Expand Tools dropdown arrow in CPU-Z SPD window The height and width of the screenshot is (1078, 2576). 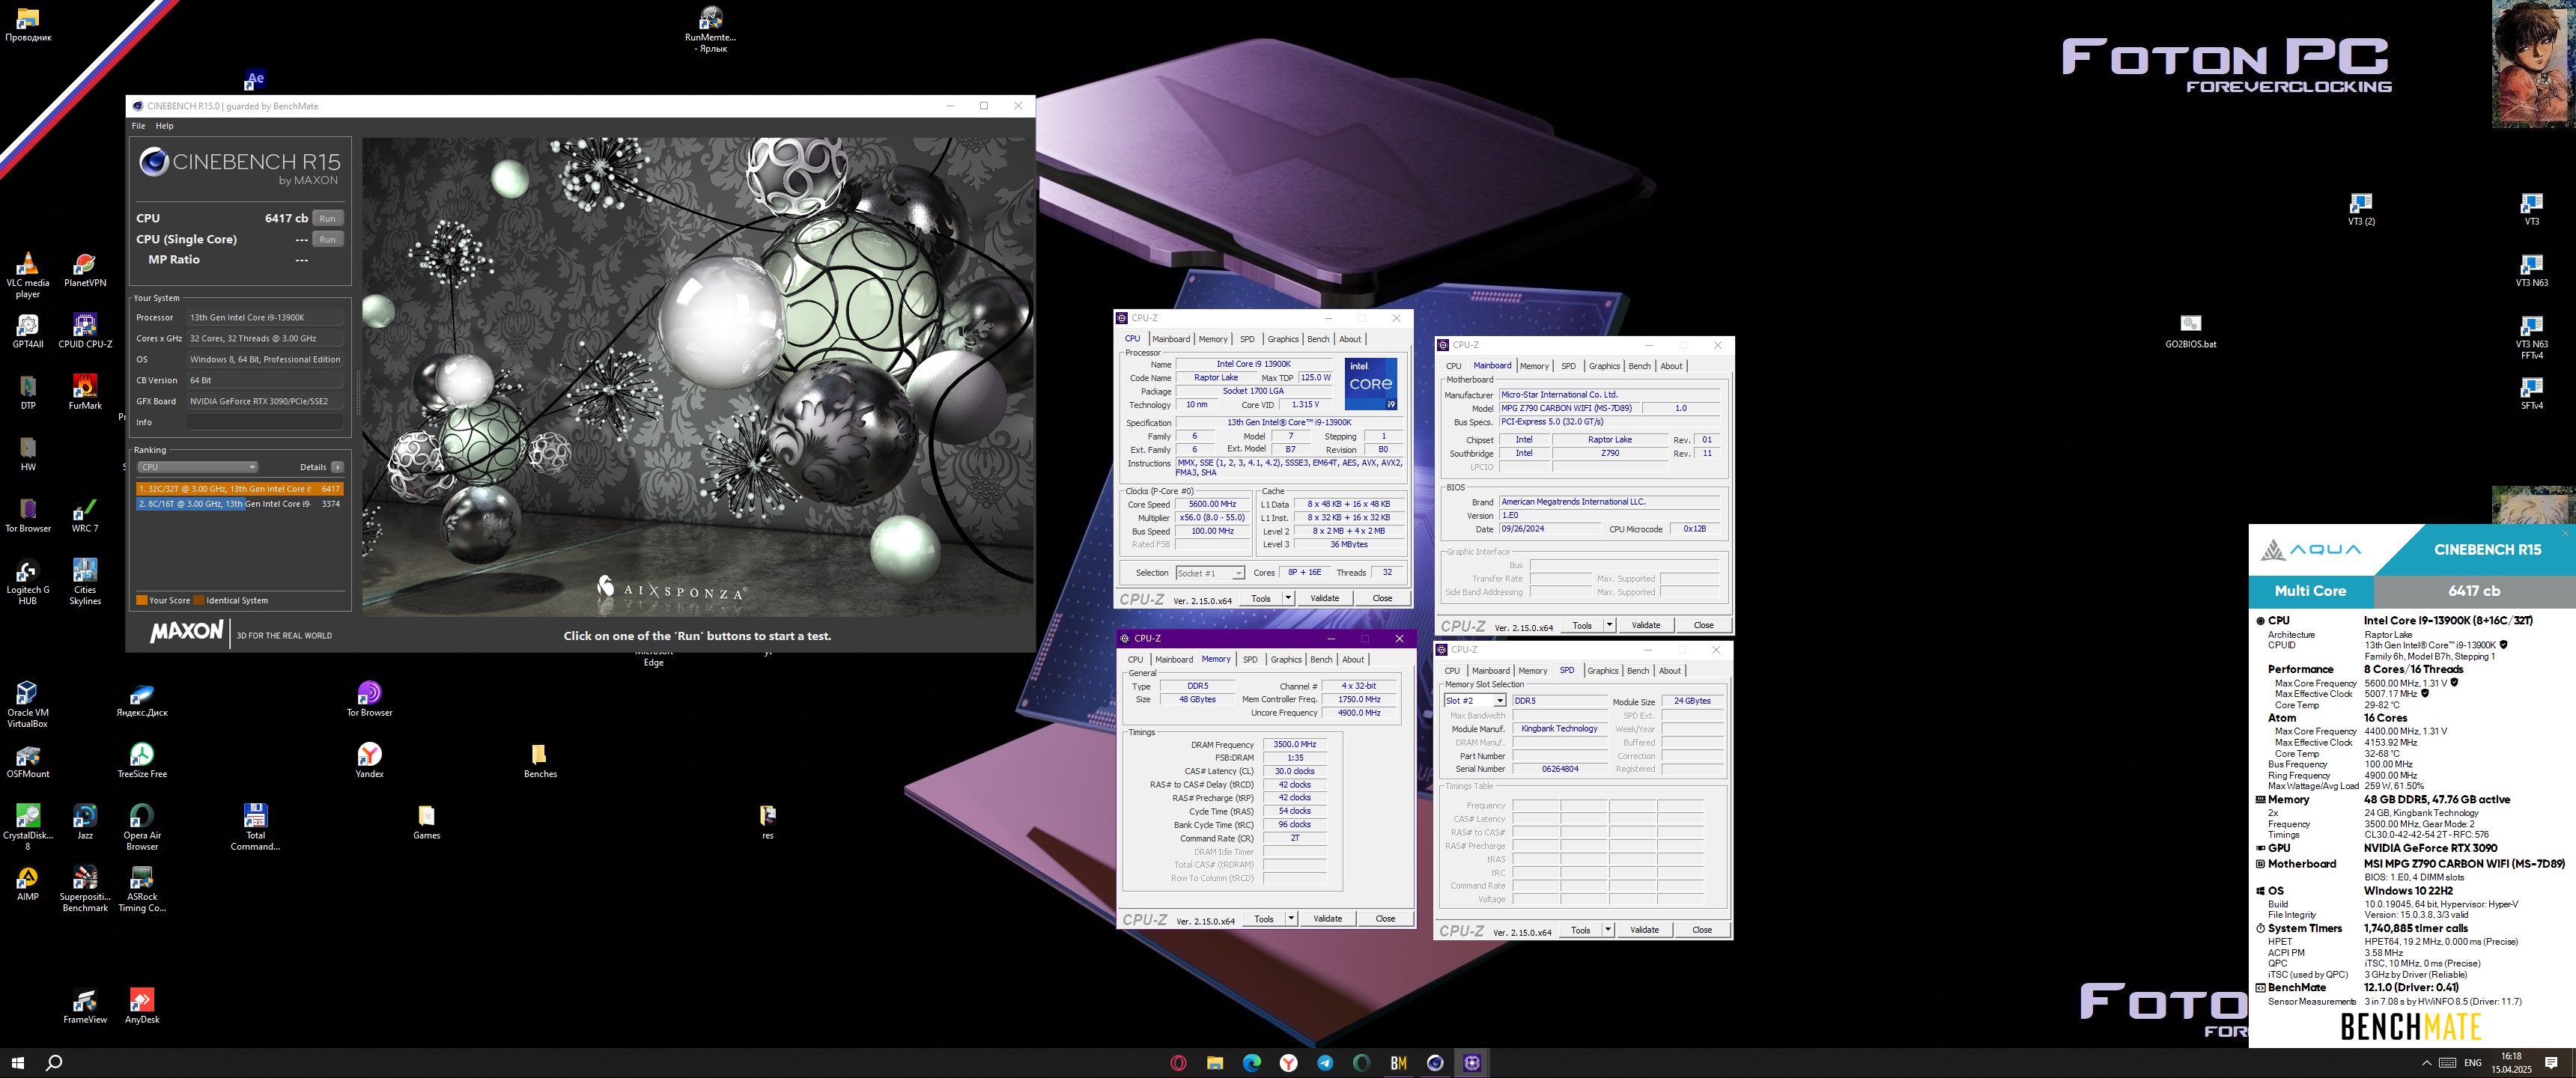[1608, 930]
